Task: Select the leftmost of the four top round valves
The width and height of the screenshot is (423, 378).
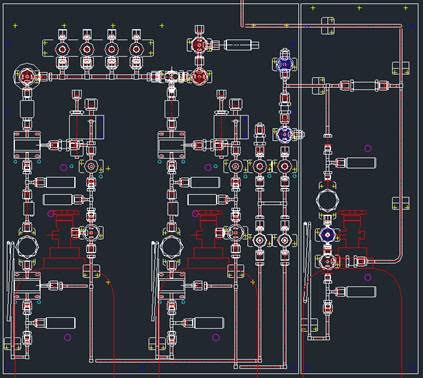Action: click(x=62, y=50)
